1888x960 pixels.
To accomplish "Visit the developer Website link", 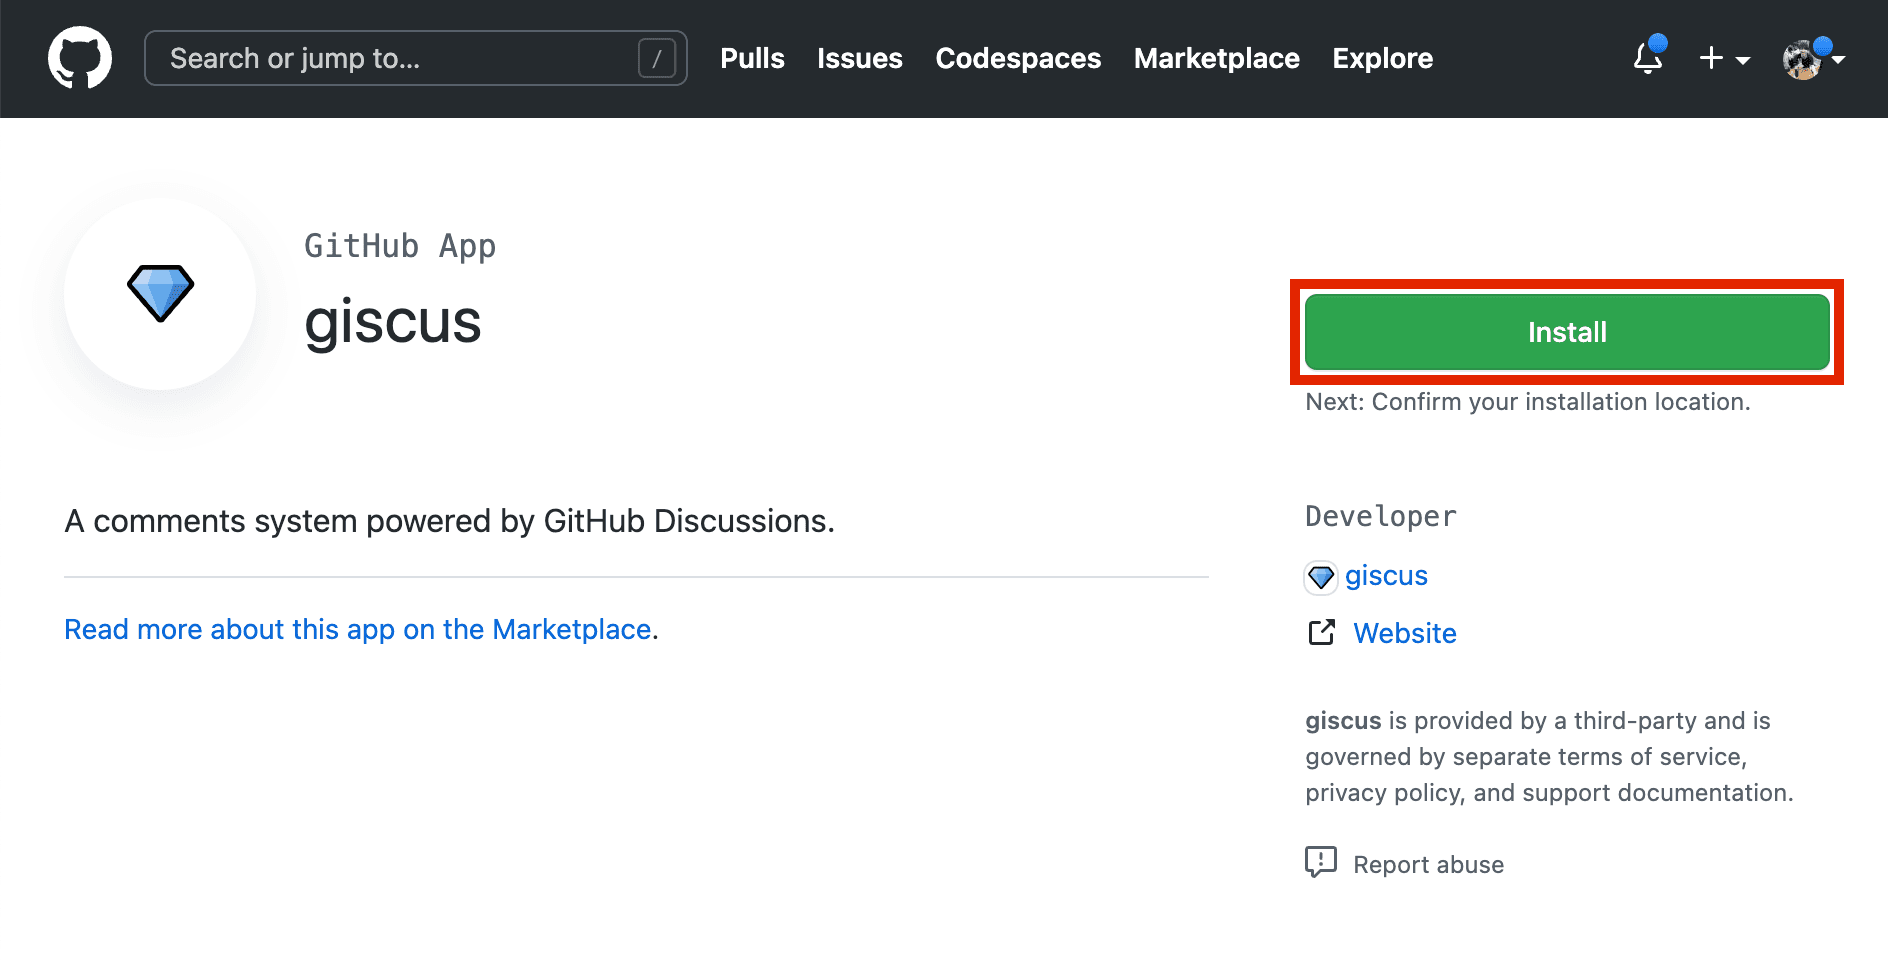I will [x=1405, y=633].
